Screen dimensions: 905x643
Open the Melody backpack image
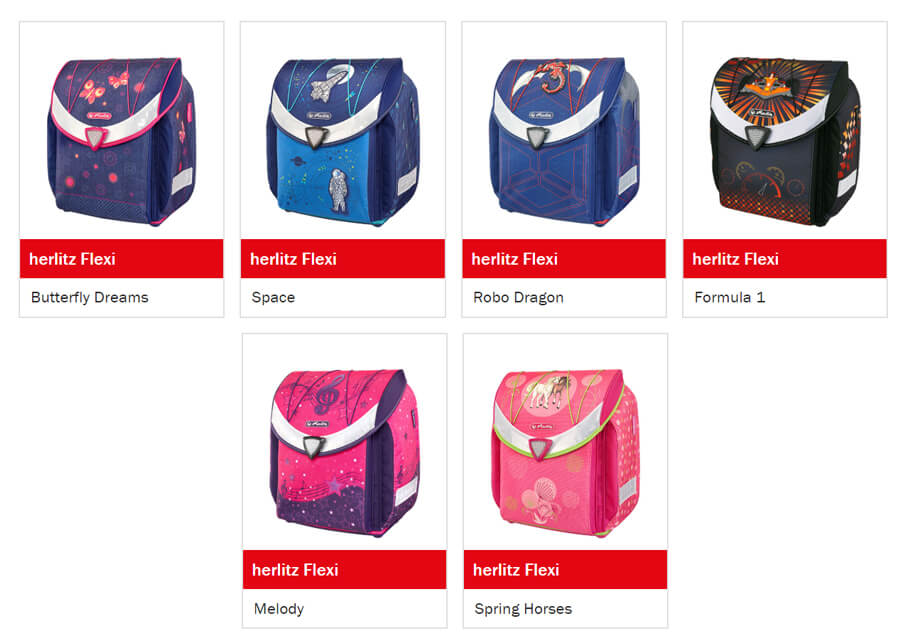pos(345,453)
